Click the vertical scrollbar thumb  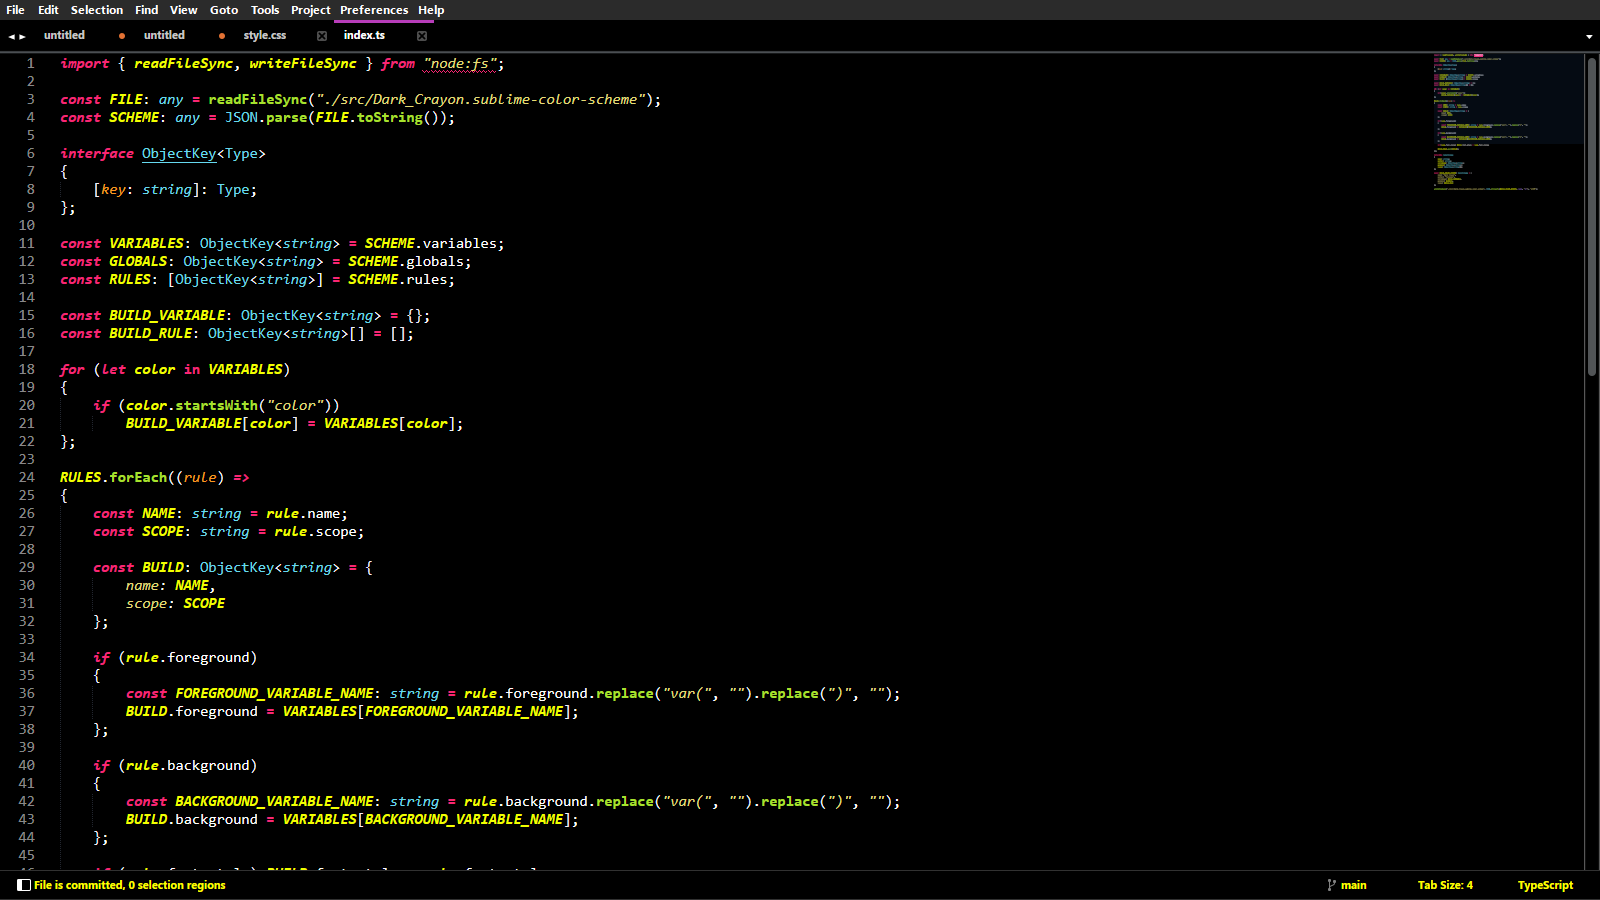pyautogui.click(x=1591, y=216)
